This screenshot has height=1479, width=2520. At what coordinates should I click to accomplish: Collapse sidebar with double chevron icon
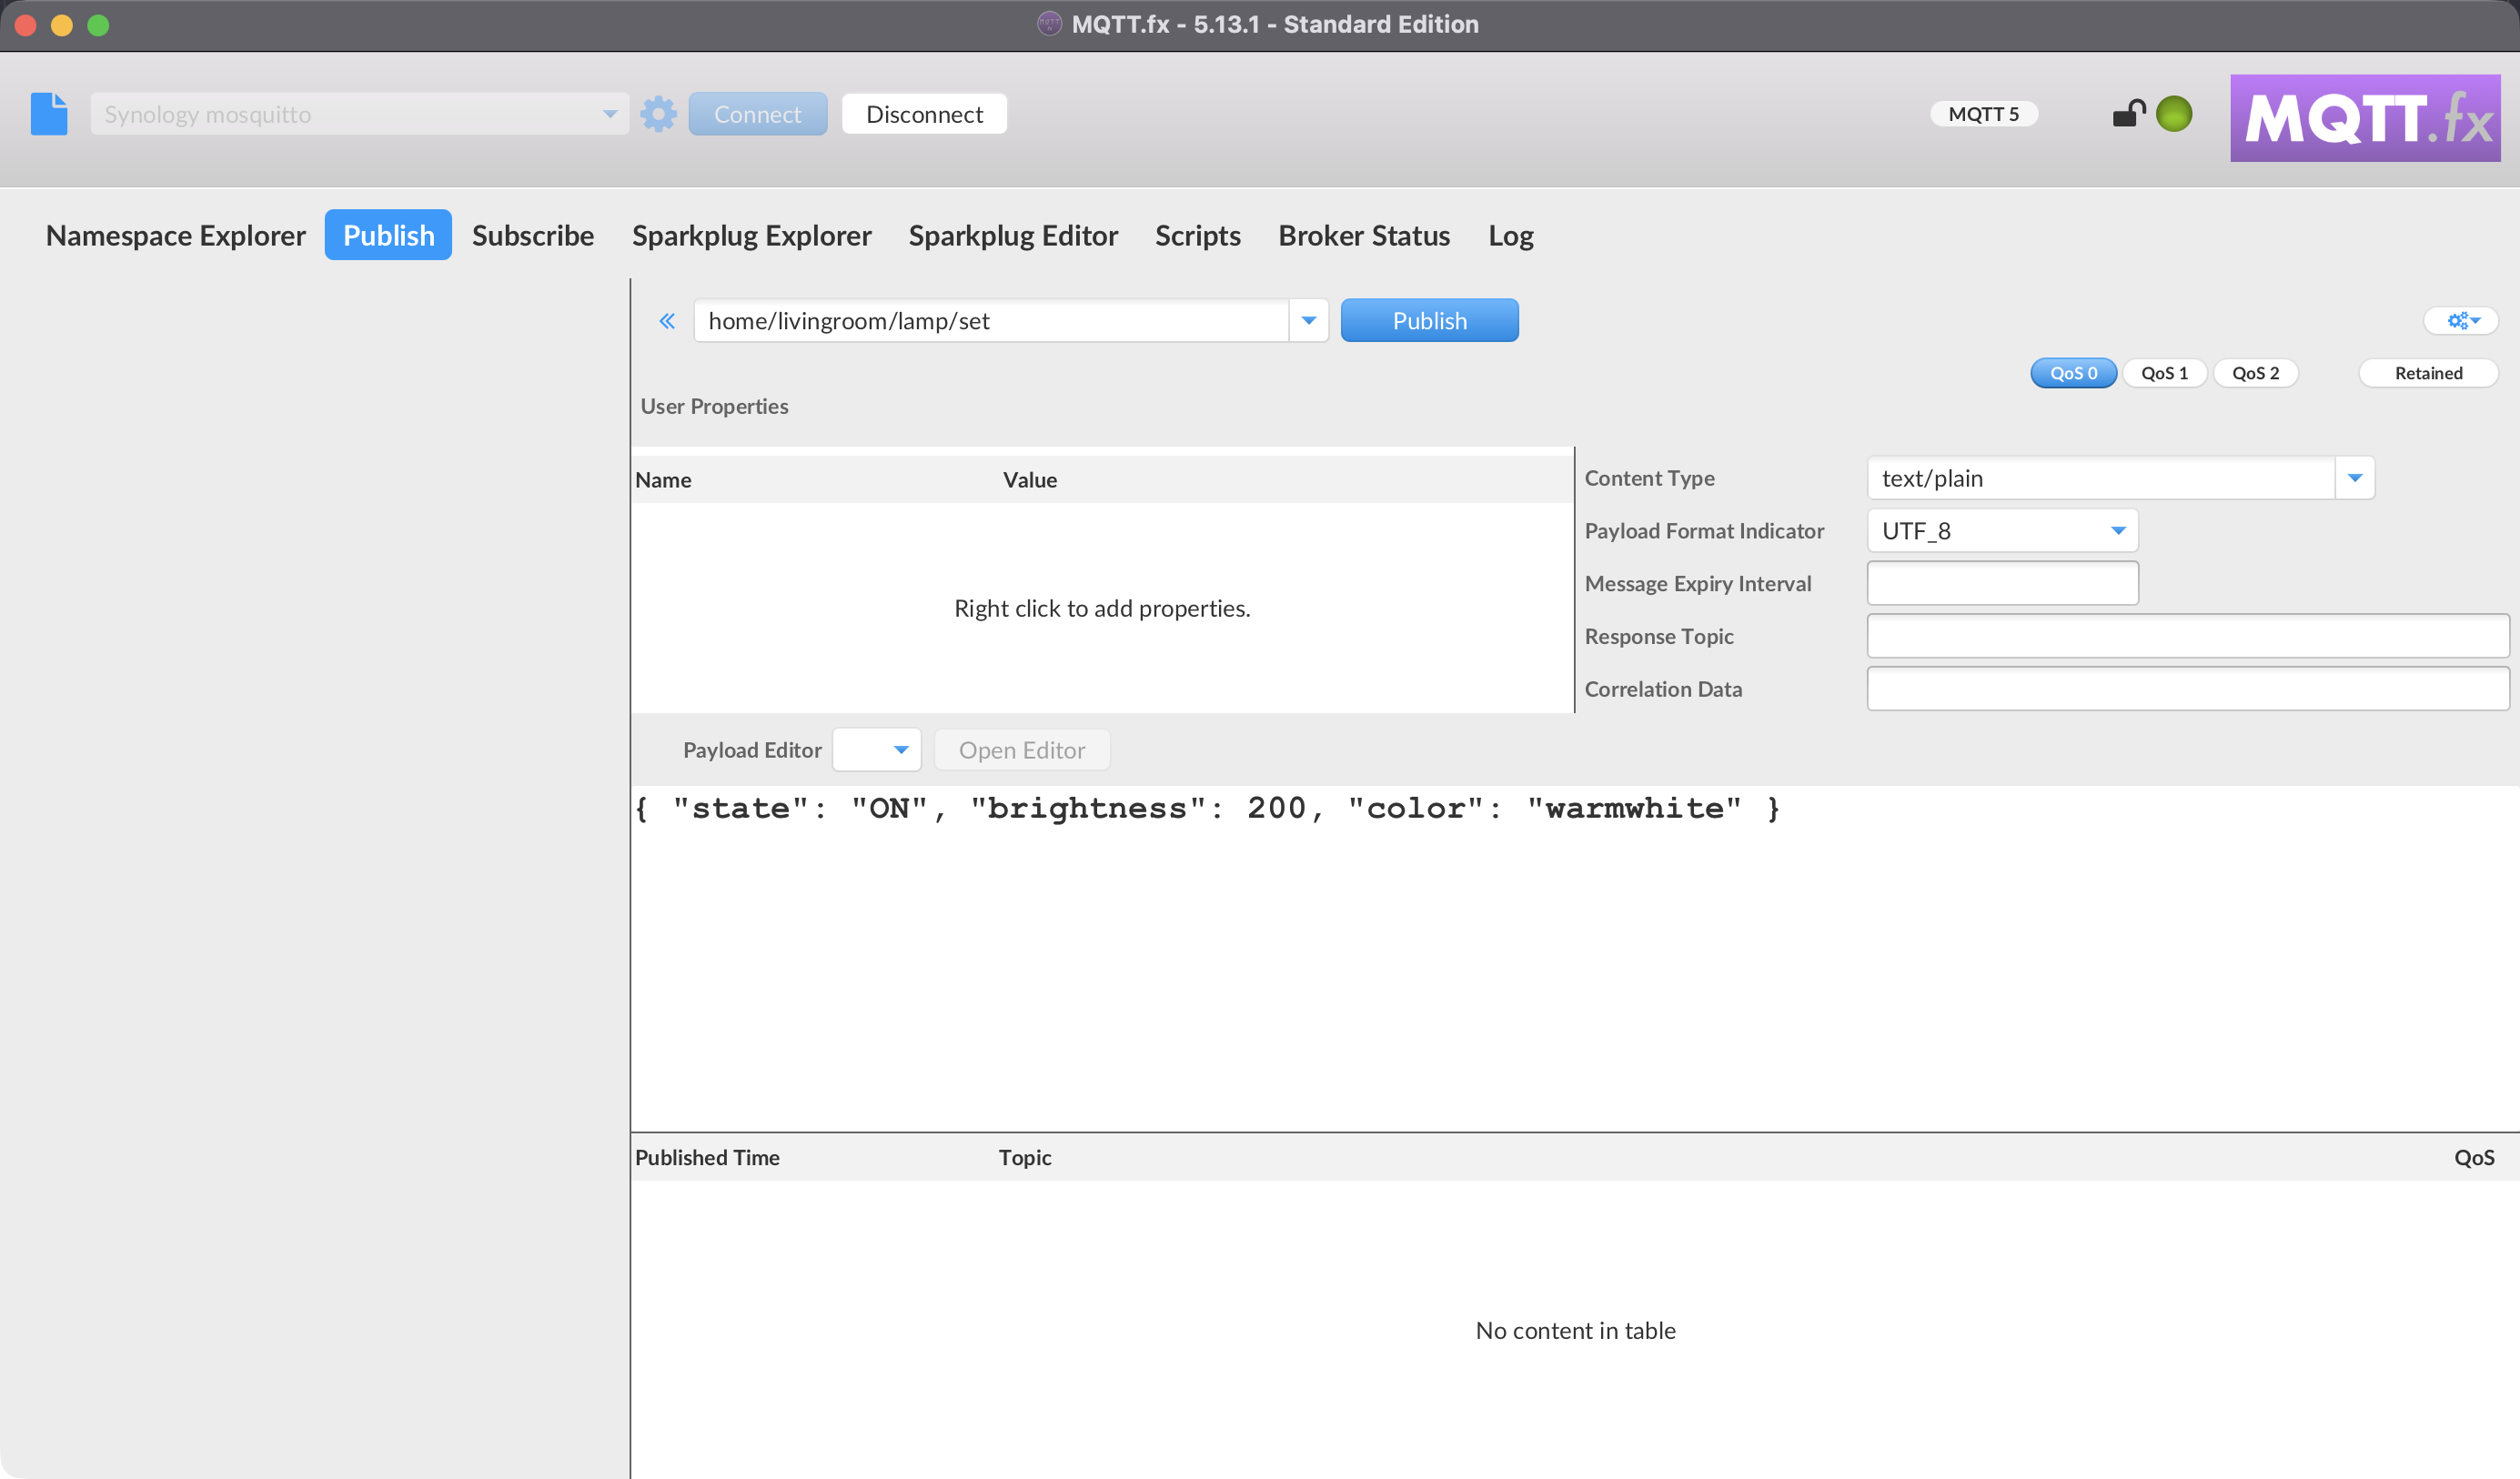(667, 321)
